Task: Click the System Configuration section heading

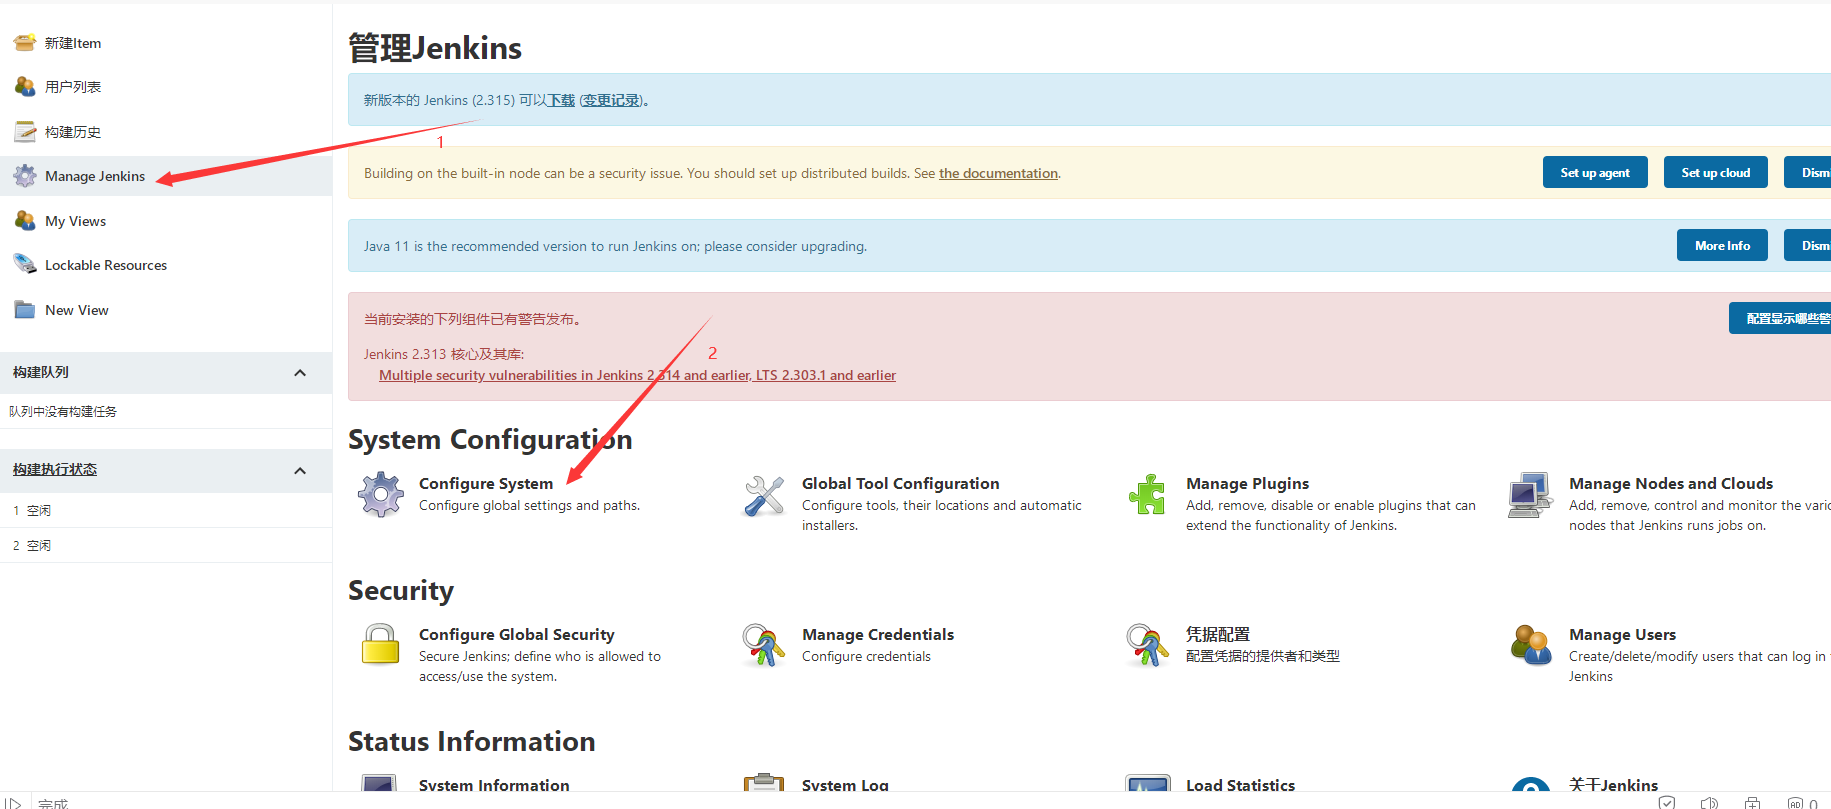Action: pyautogui.click(x=490, y=440)
